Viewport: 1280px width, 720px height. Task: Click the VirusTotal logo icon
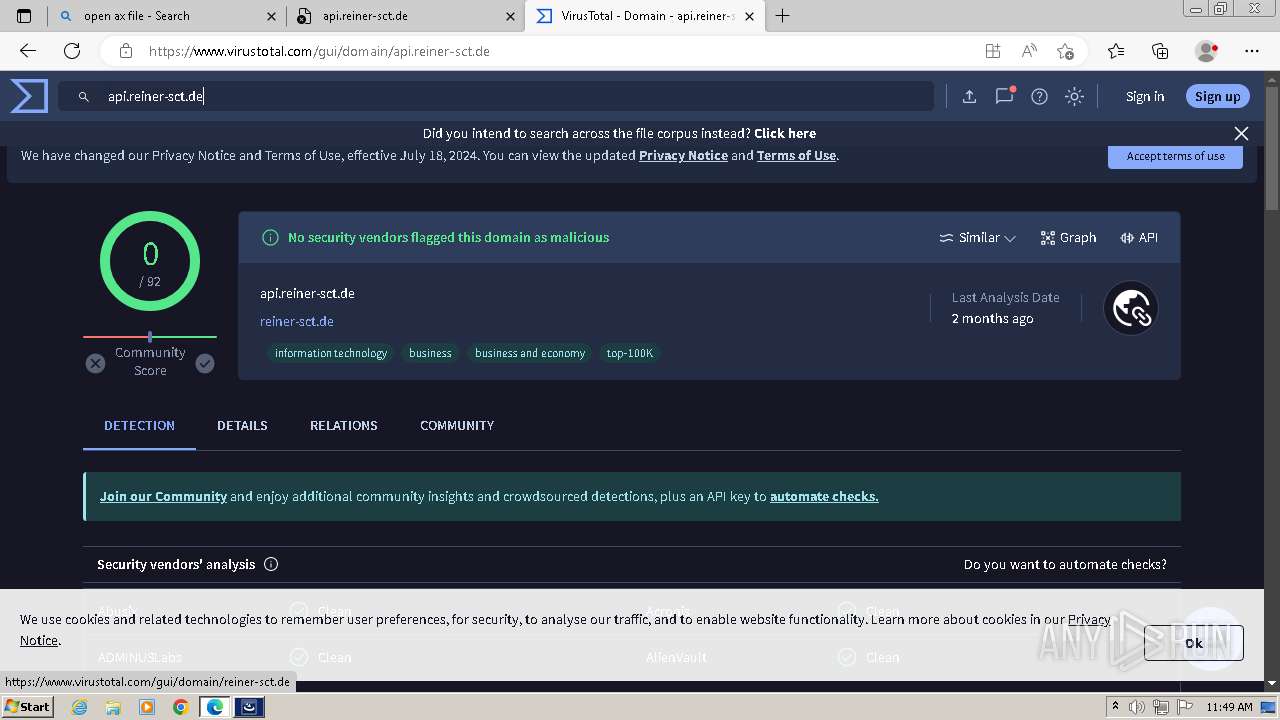click(29, 96)
